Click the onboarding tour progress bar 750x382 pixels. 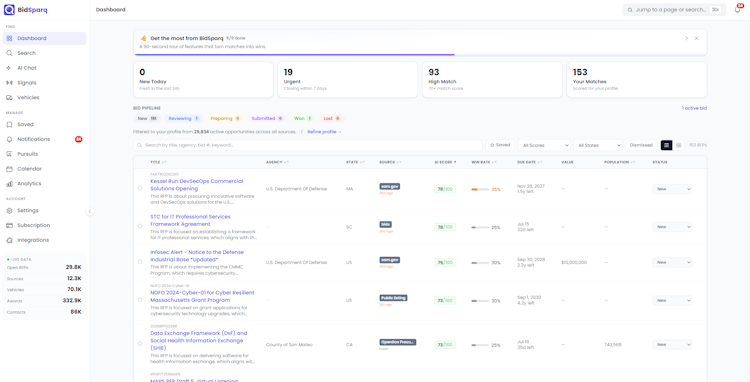pyautogui.click(x=420, y=55)
